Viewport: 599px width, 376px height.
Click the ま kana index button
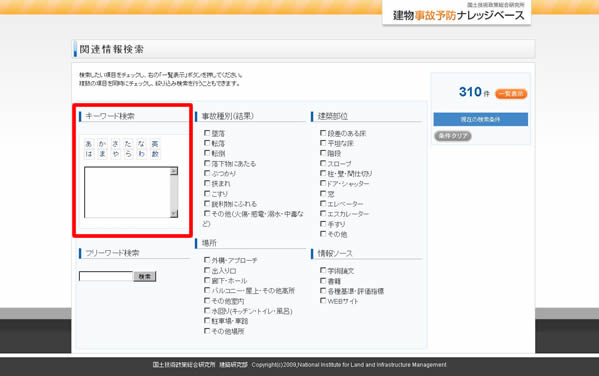[102, 154]
